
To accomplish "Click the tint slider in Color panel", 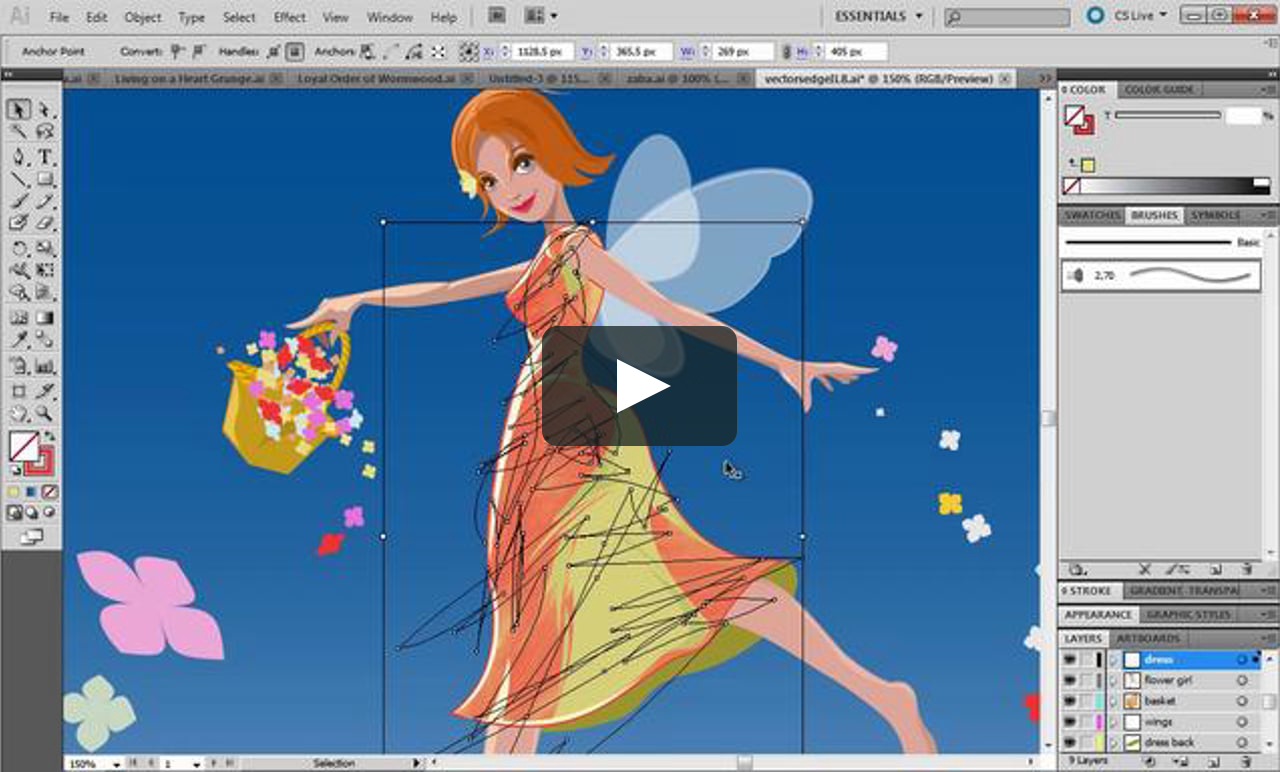I will click(1167, 116).
